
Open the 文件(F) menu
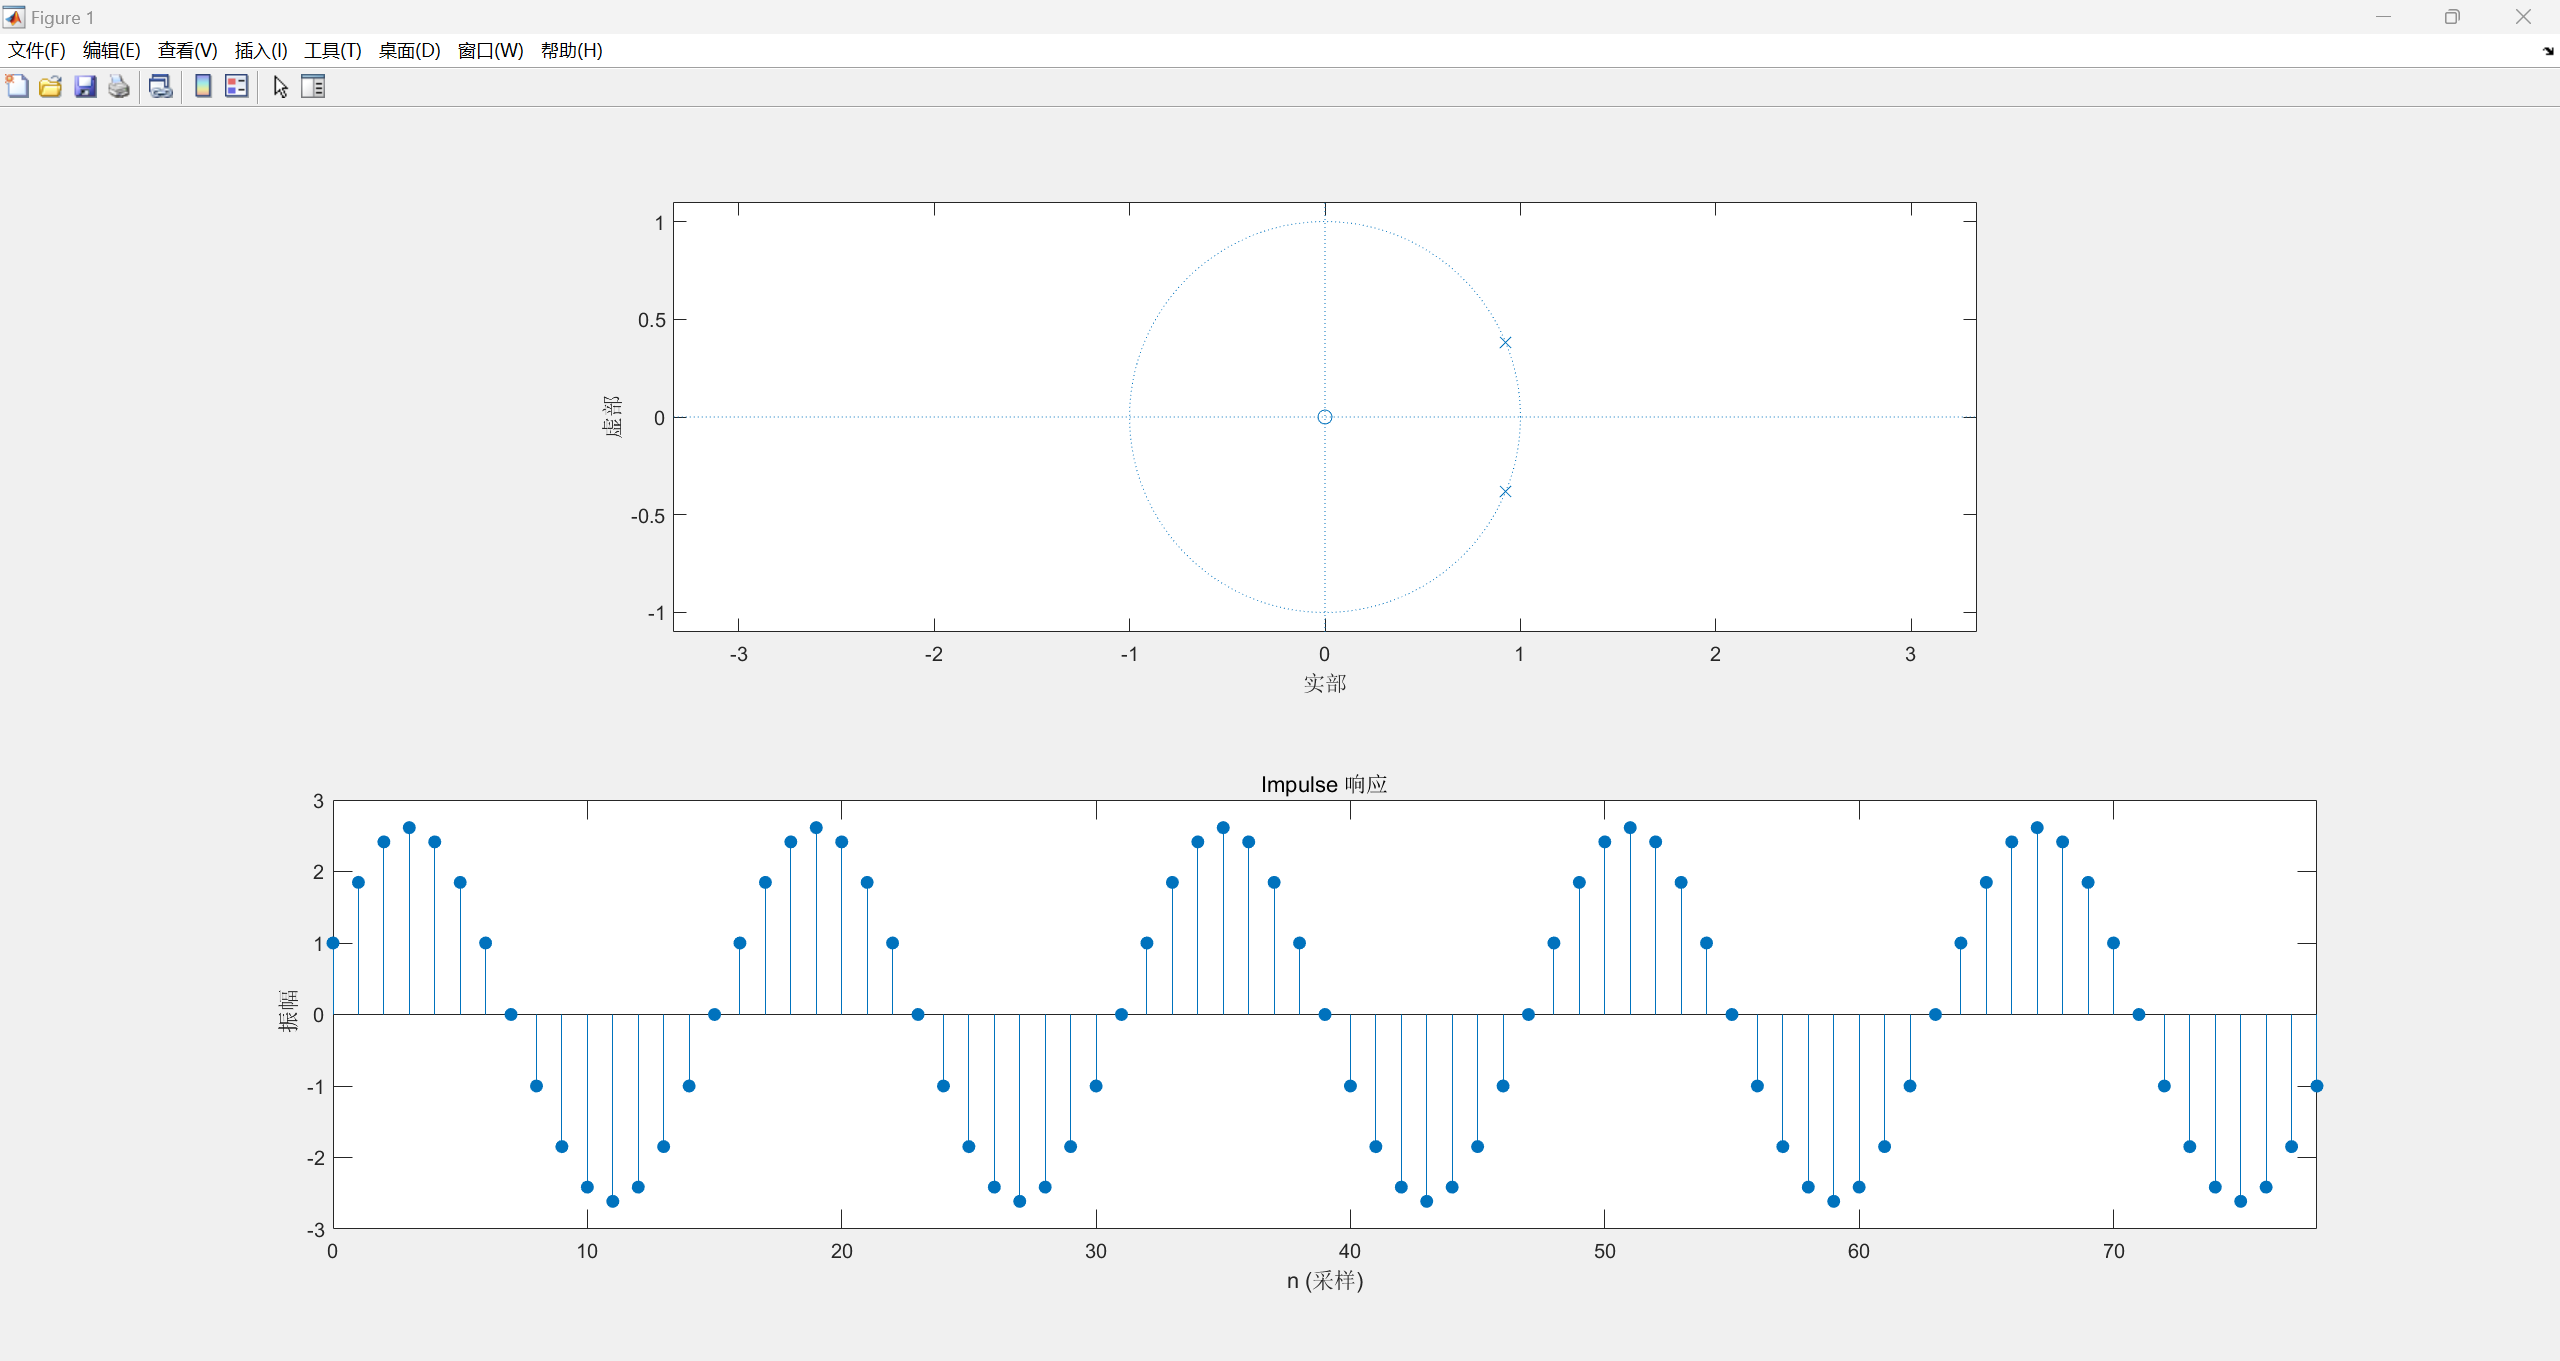[37, 50]
